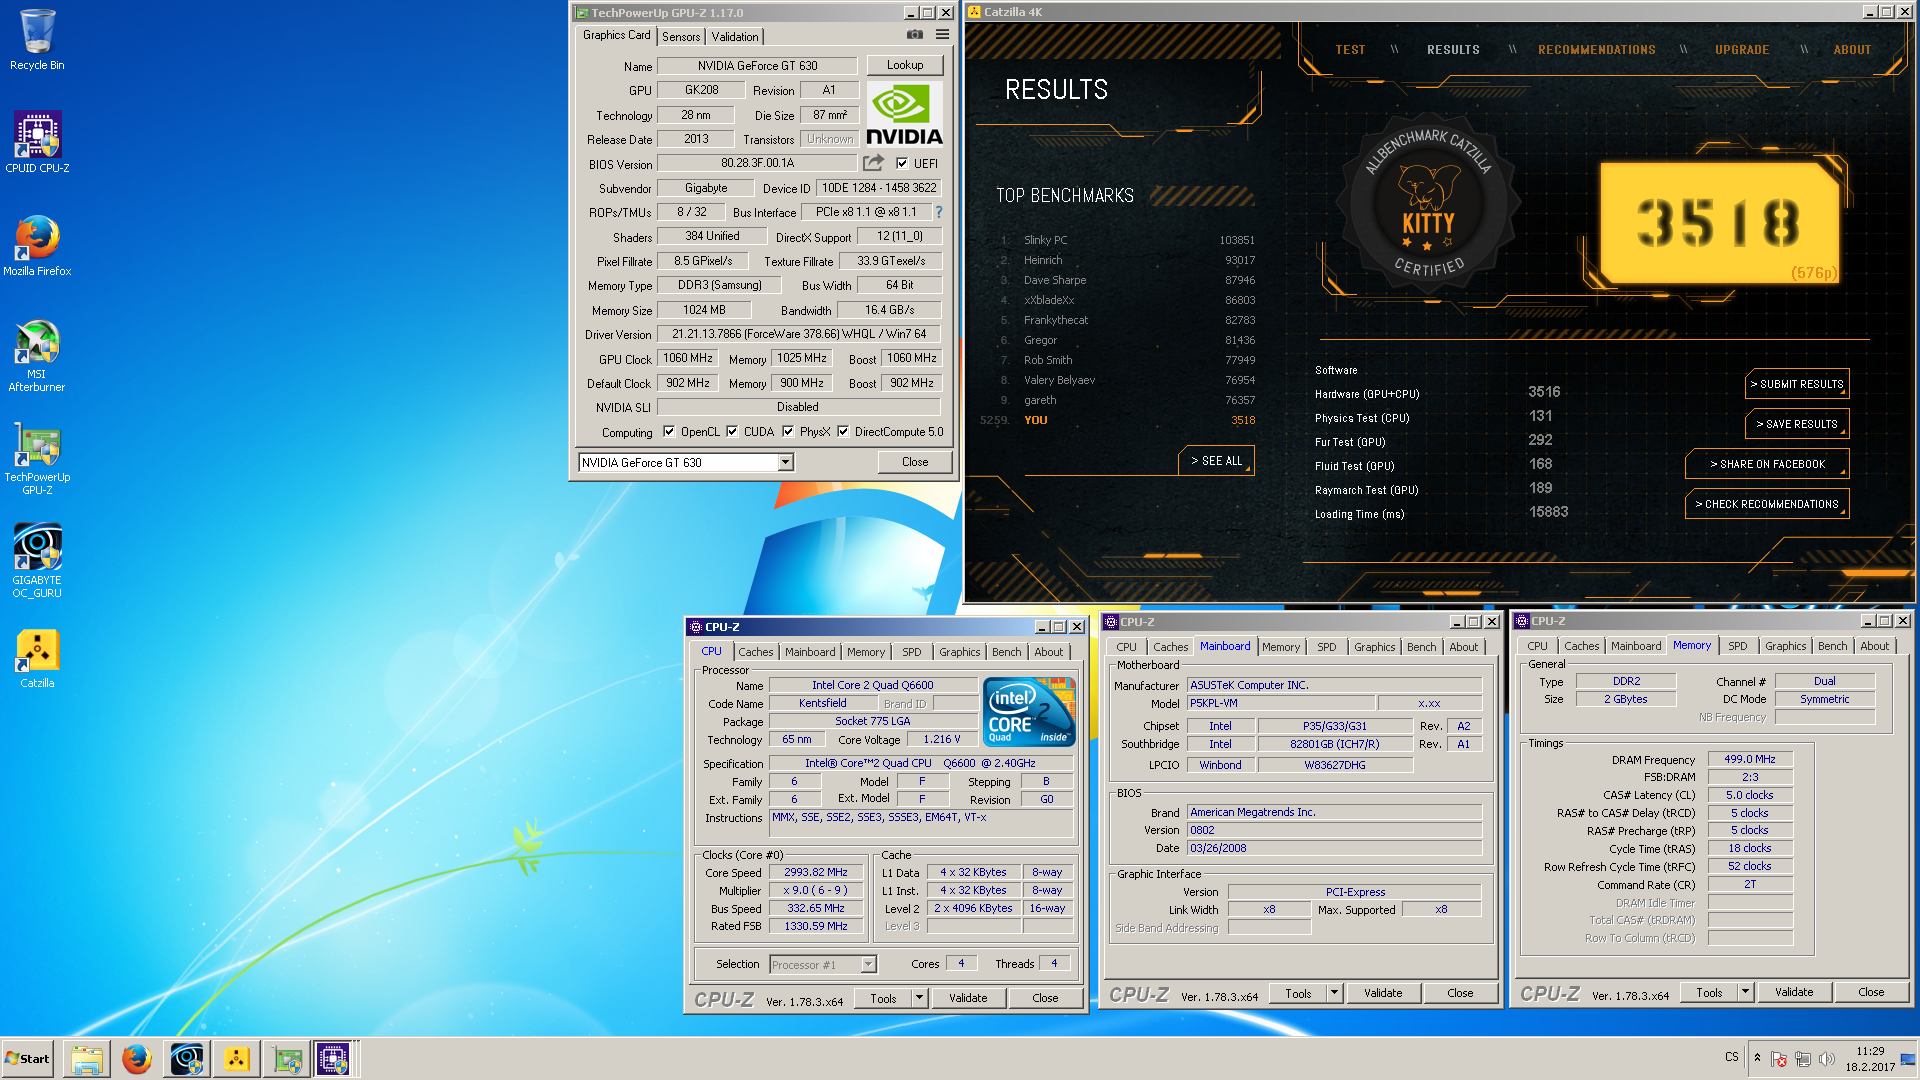Select Caches tab in left CPU-Z window
This screenshot has width=1920, height=1080.
coord(756,652)
